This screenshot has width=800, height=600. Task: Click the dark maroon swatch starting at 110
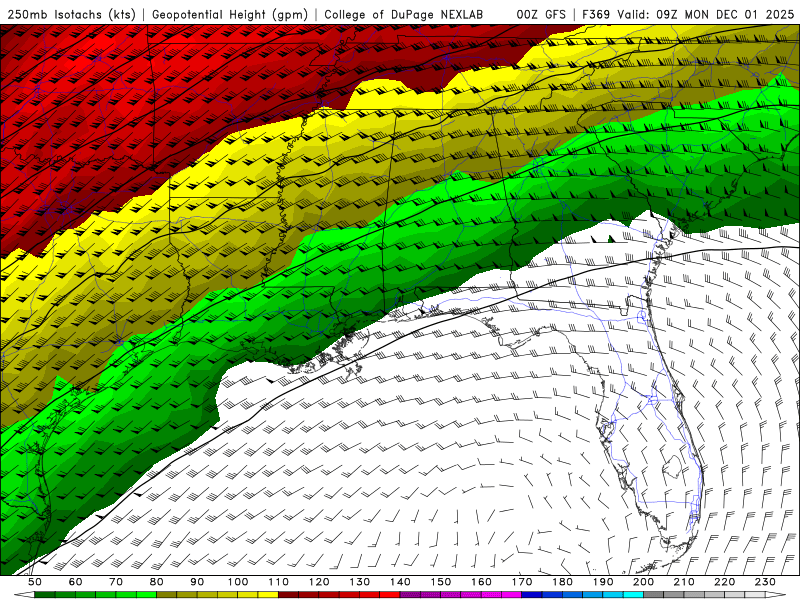pyautogui.click(x=289, y=595)
